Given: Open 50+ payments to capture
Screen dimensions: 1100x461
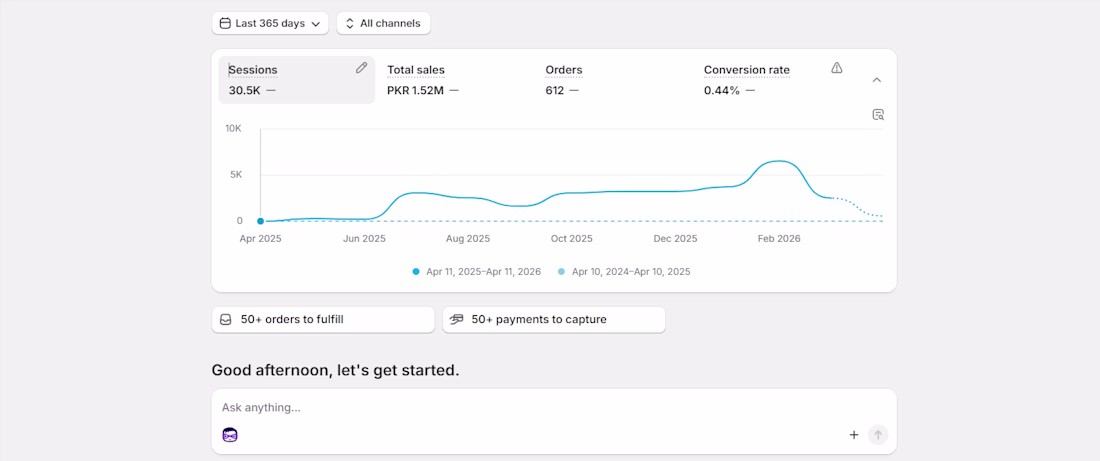Looking at the screenshot, I should point(554,319).
